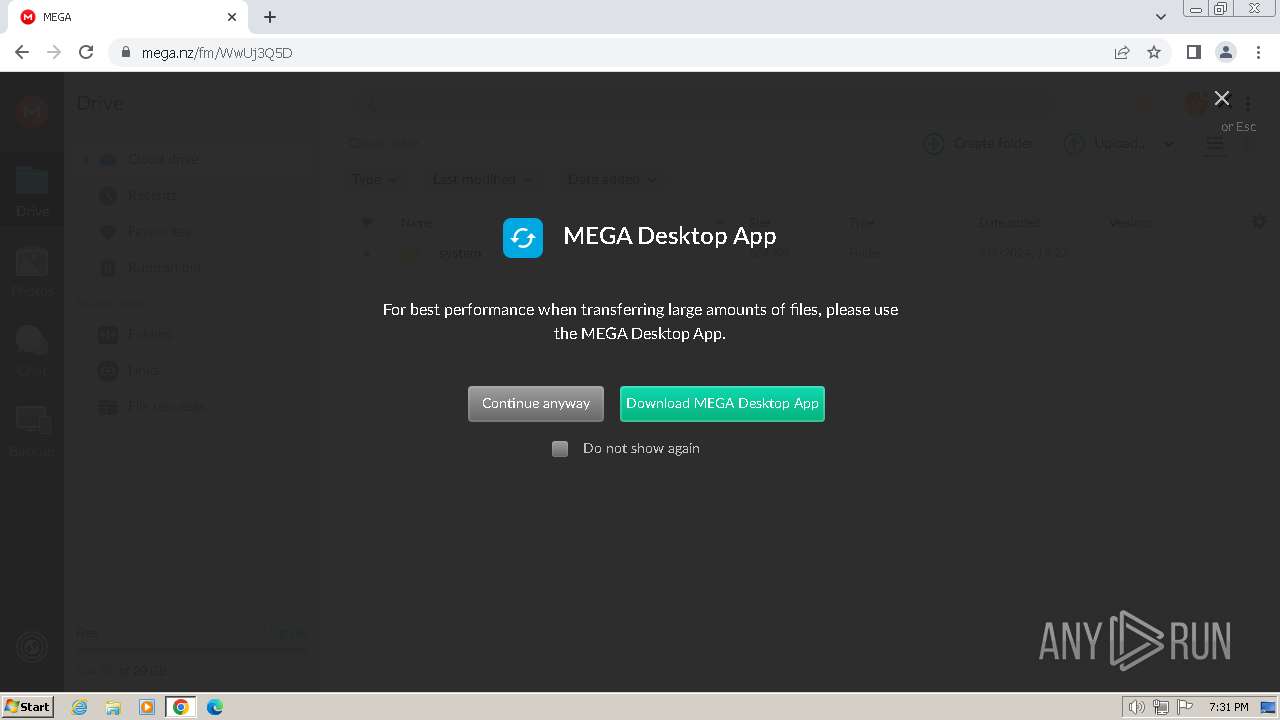This screenshot has height=720, width=1280.
Task: Open the Chrome profile avatar
Action: (x=1225, y=53)
